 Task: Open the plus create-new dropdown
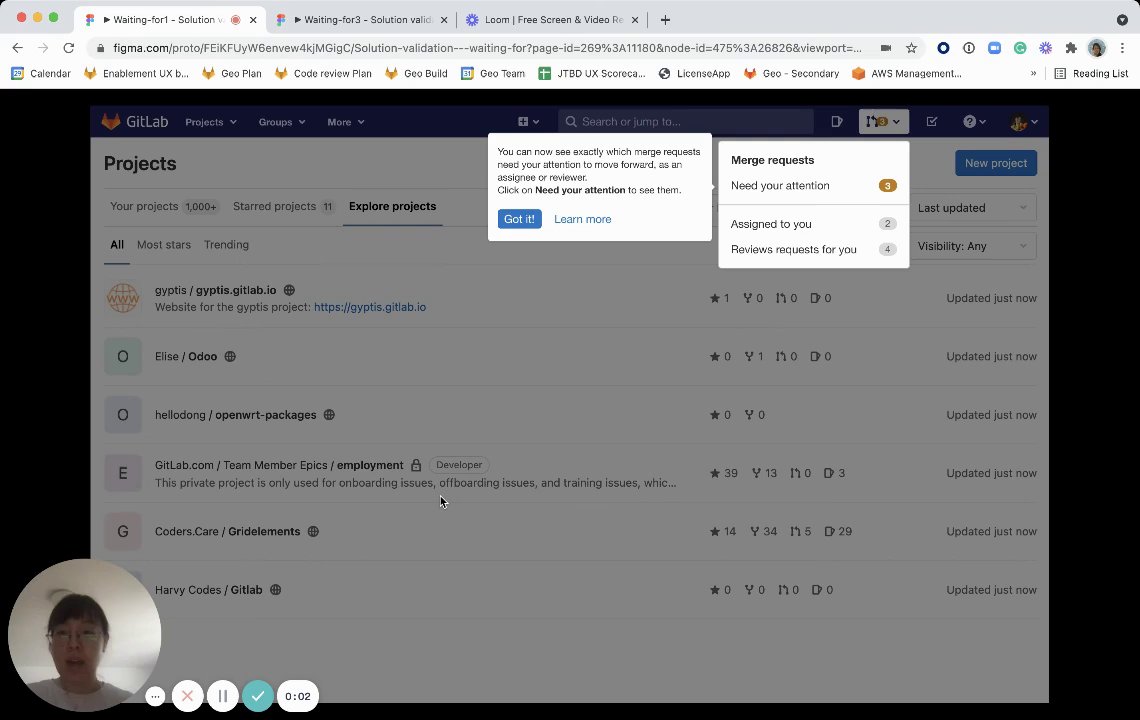coord(529,121)
